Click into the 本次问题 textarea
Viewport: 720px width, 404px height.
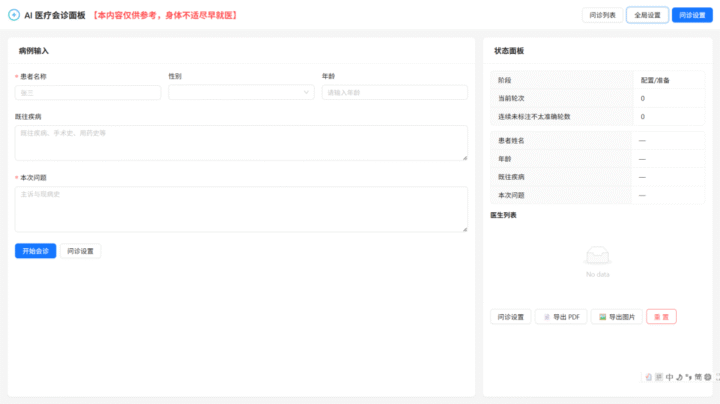[x=241, y=209]
